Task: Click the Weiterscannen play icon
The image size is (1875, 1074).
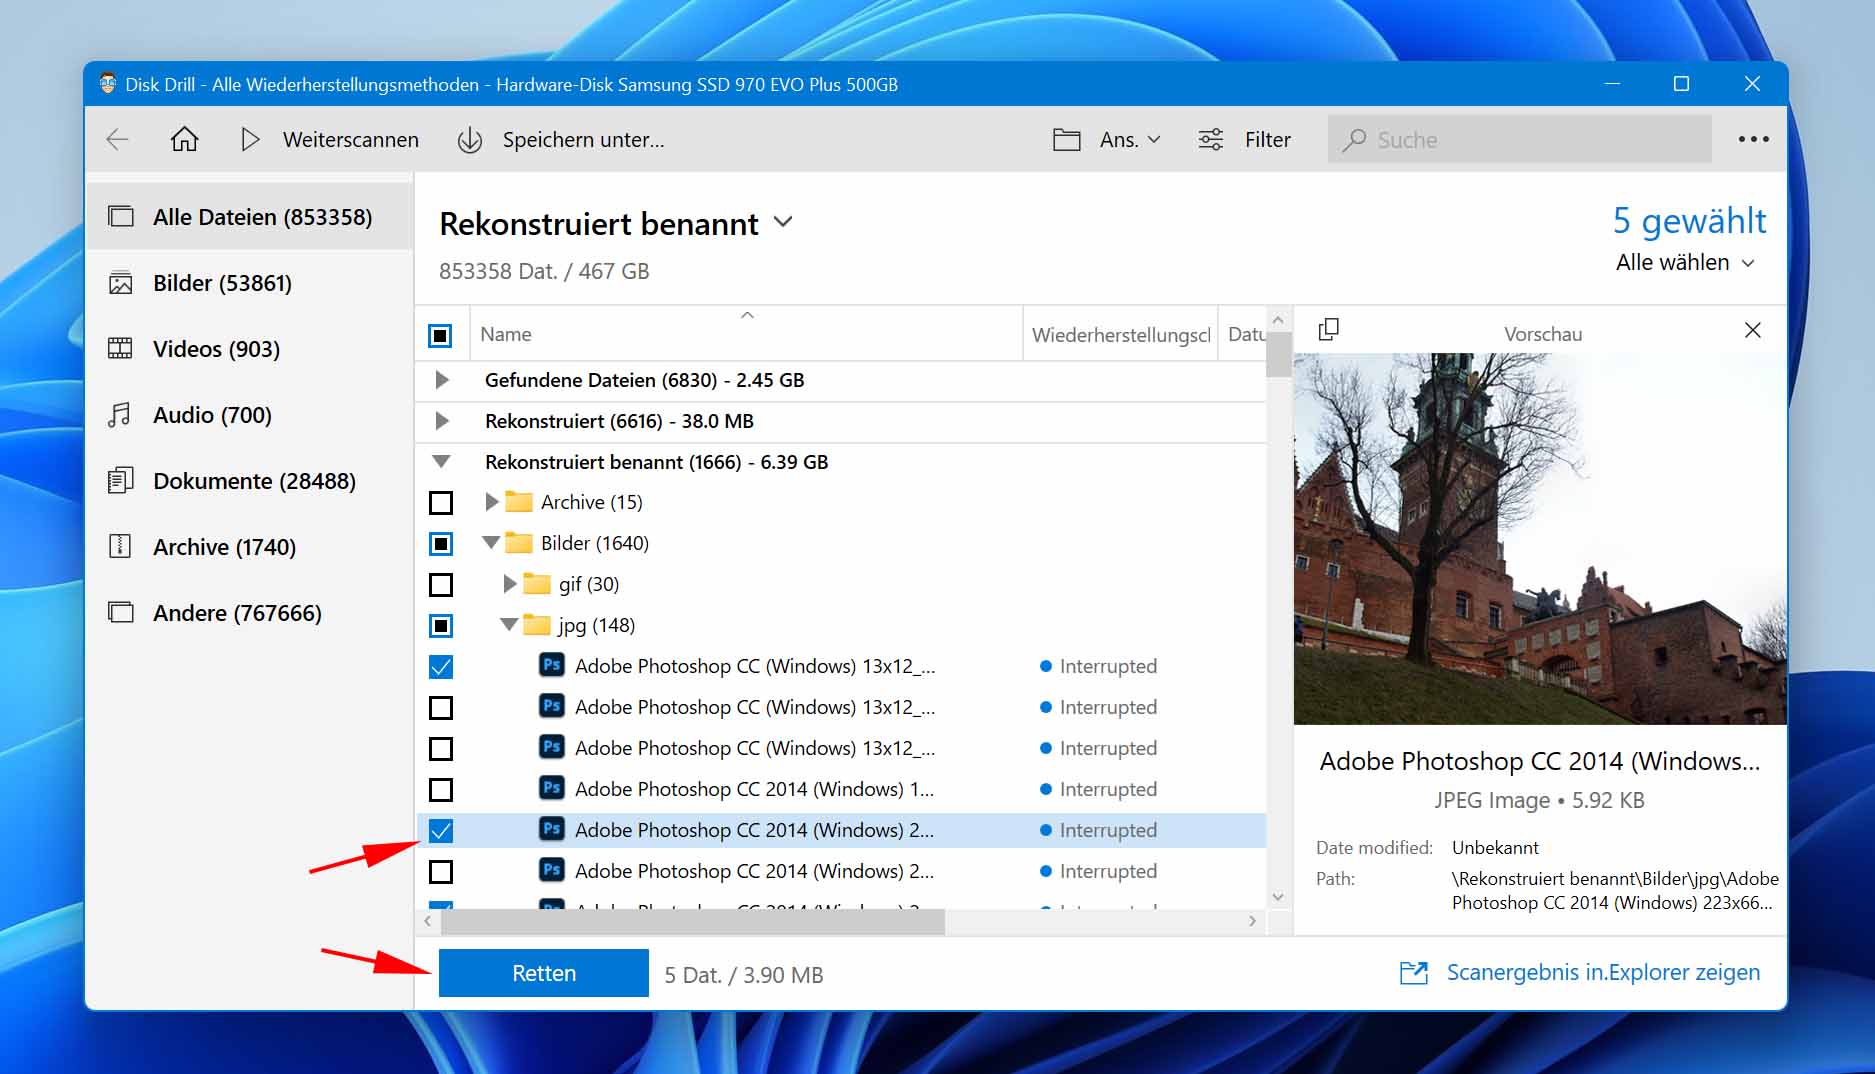Action: 250,139
